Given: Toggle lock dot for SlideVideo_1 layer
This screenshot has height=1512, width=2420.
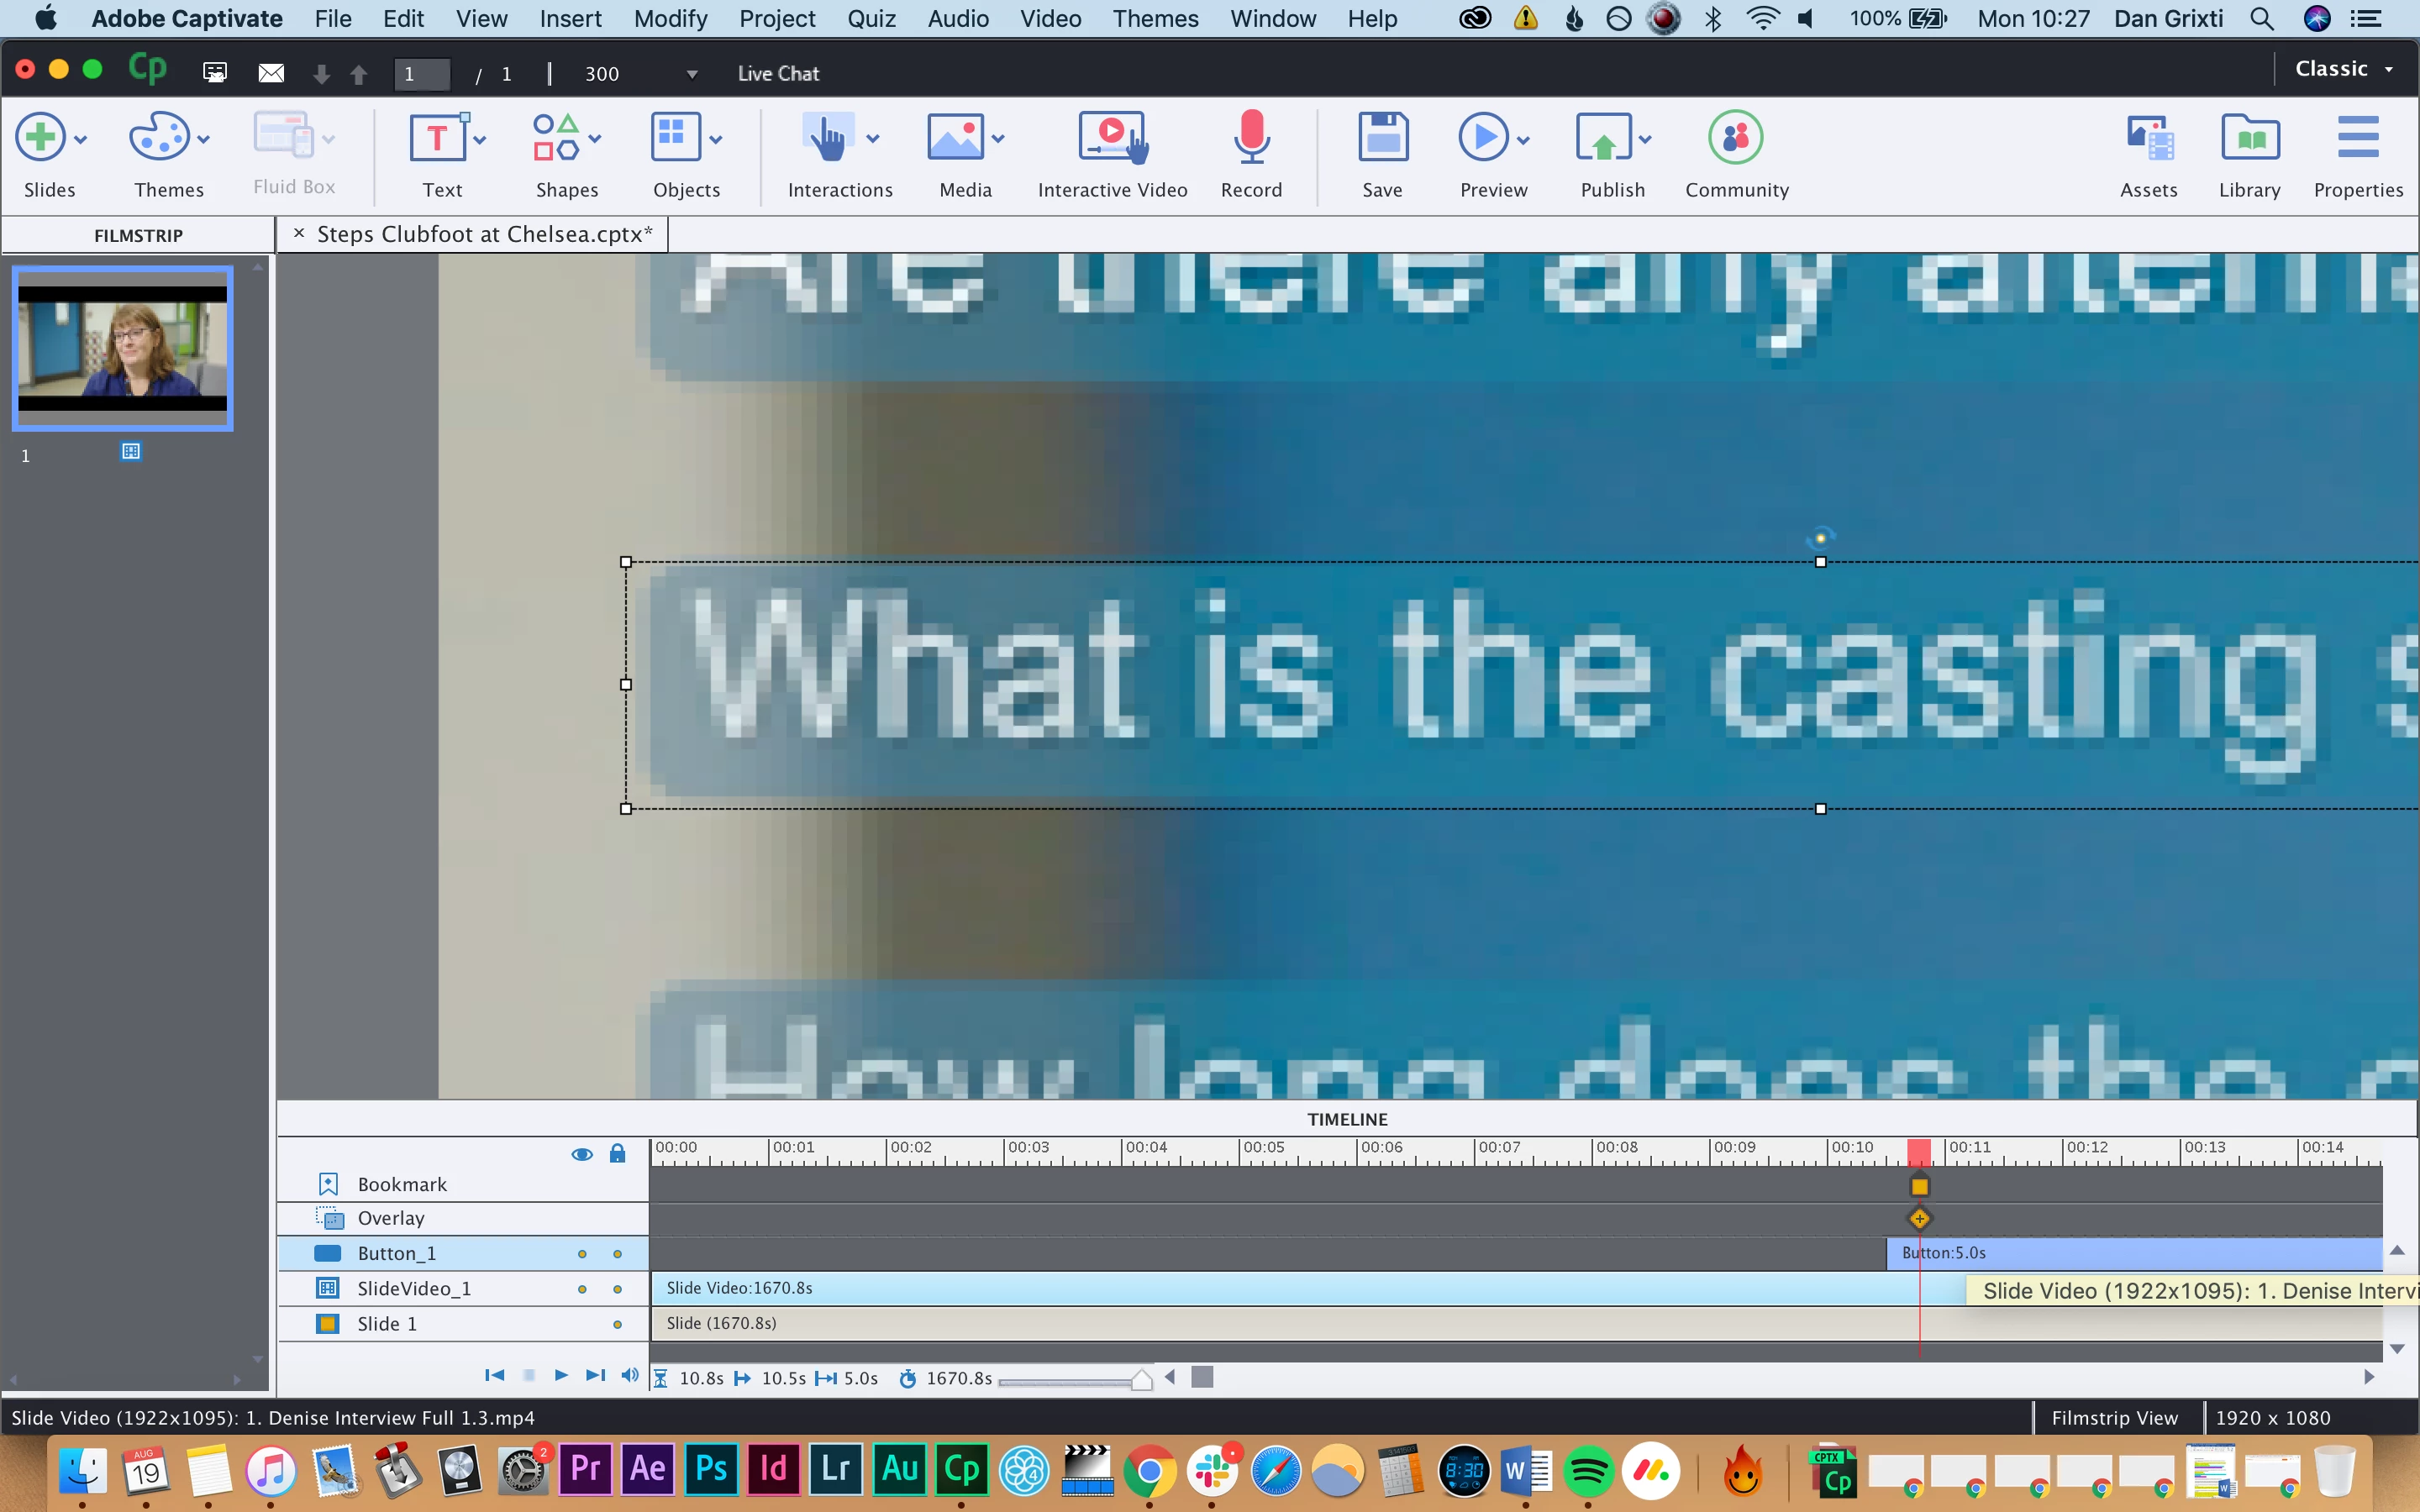Looking at the screenshot, I should click(617, 1289).
